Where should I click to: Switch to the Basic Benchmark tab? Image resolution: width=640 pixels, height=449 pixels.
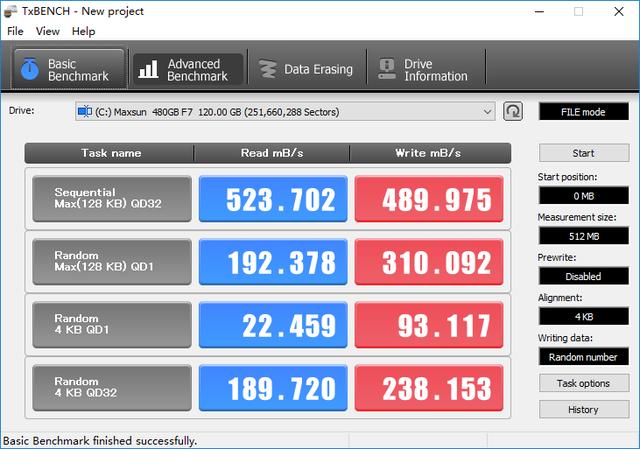[x=68, y=69]
